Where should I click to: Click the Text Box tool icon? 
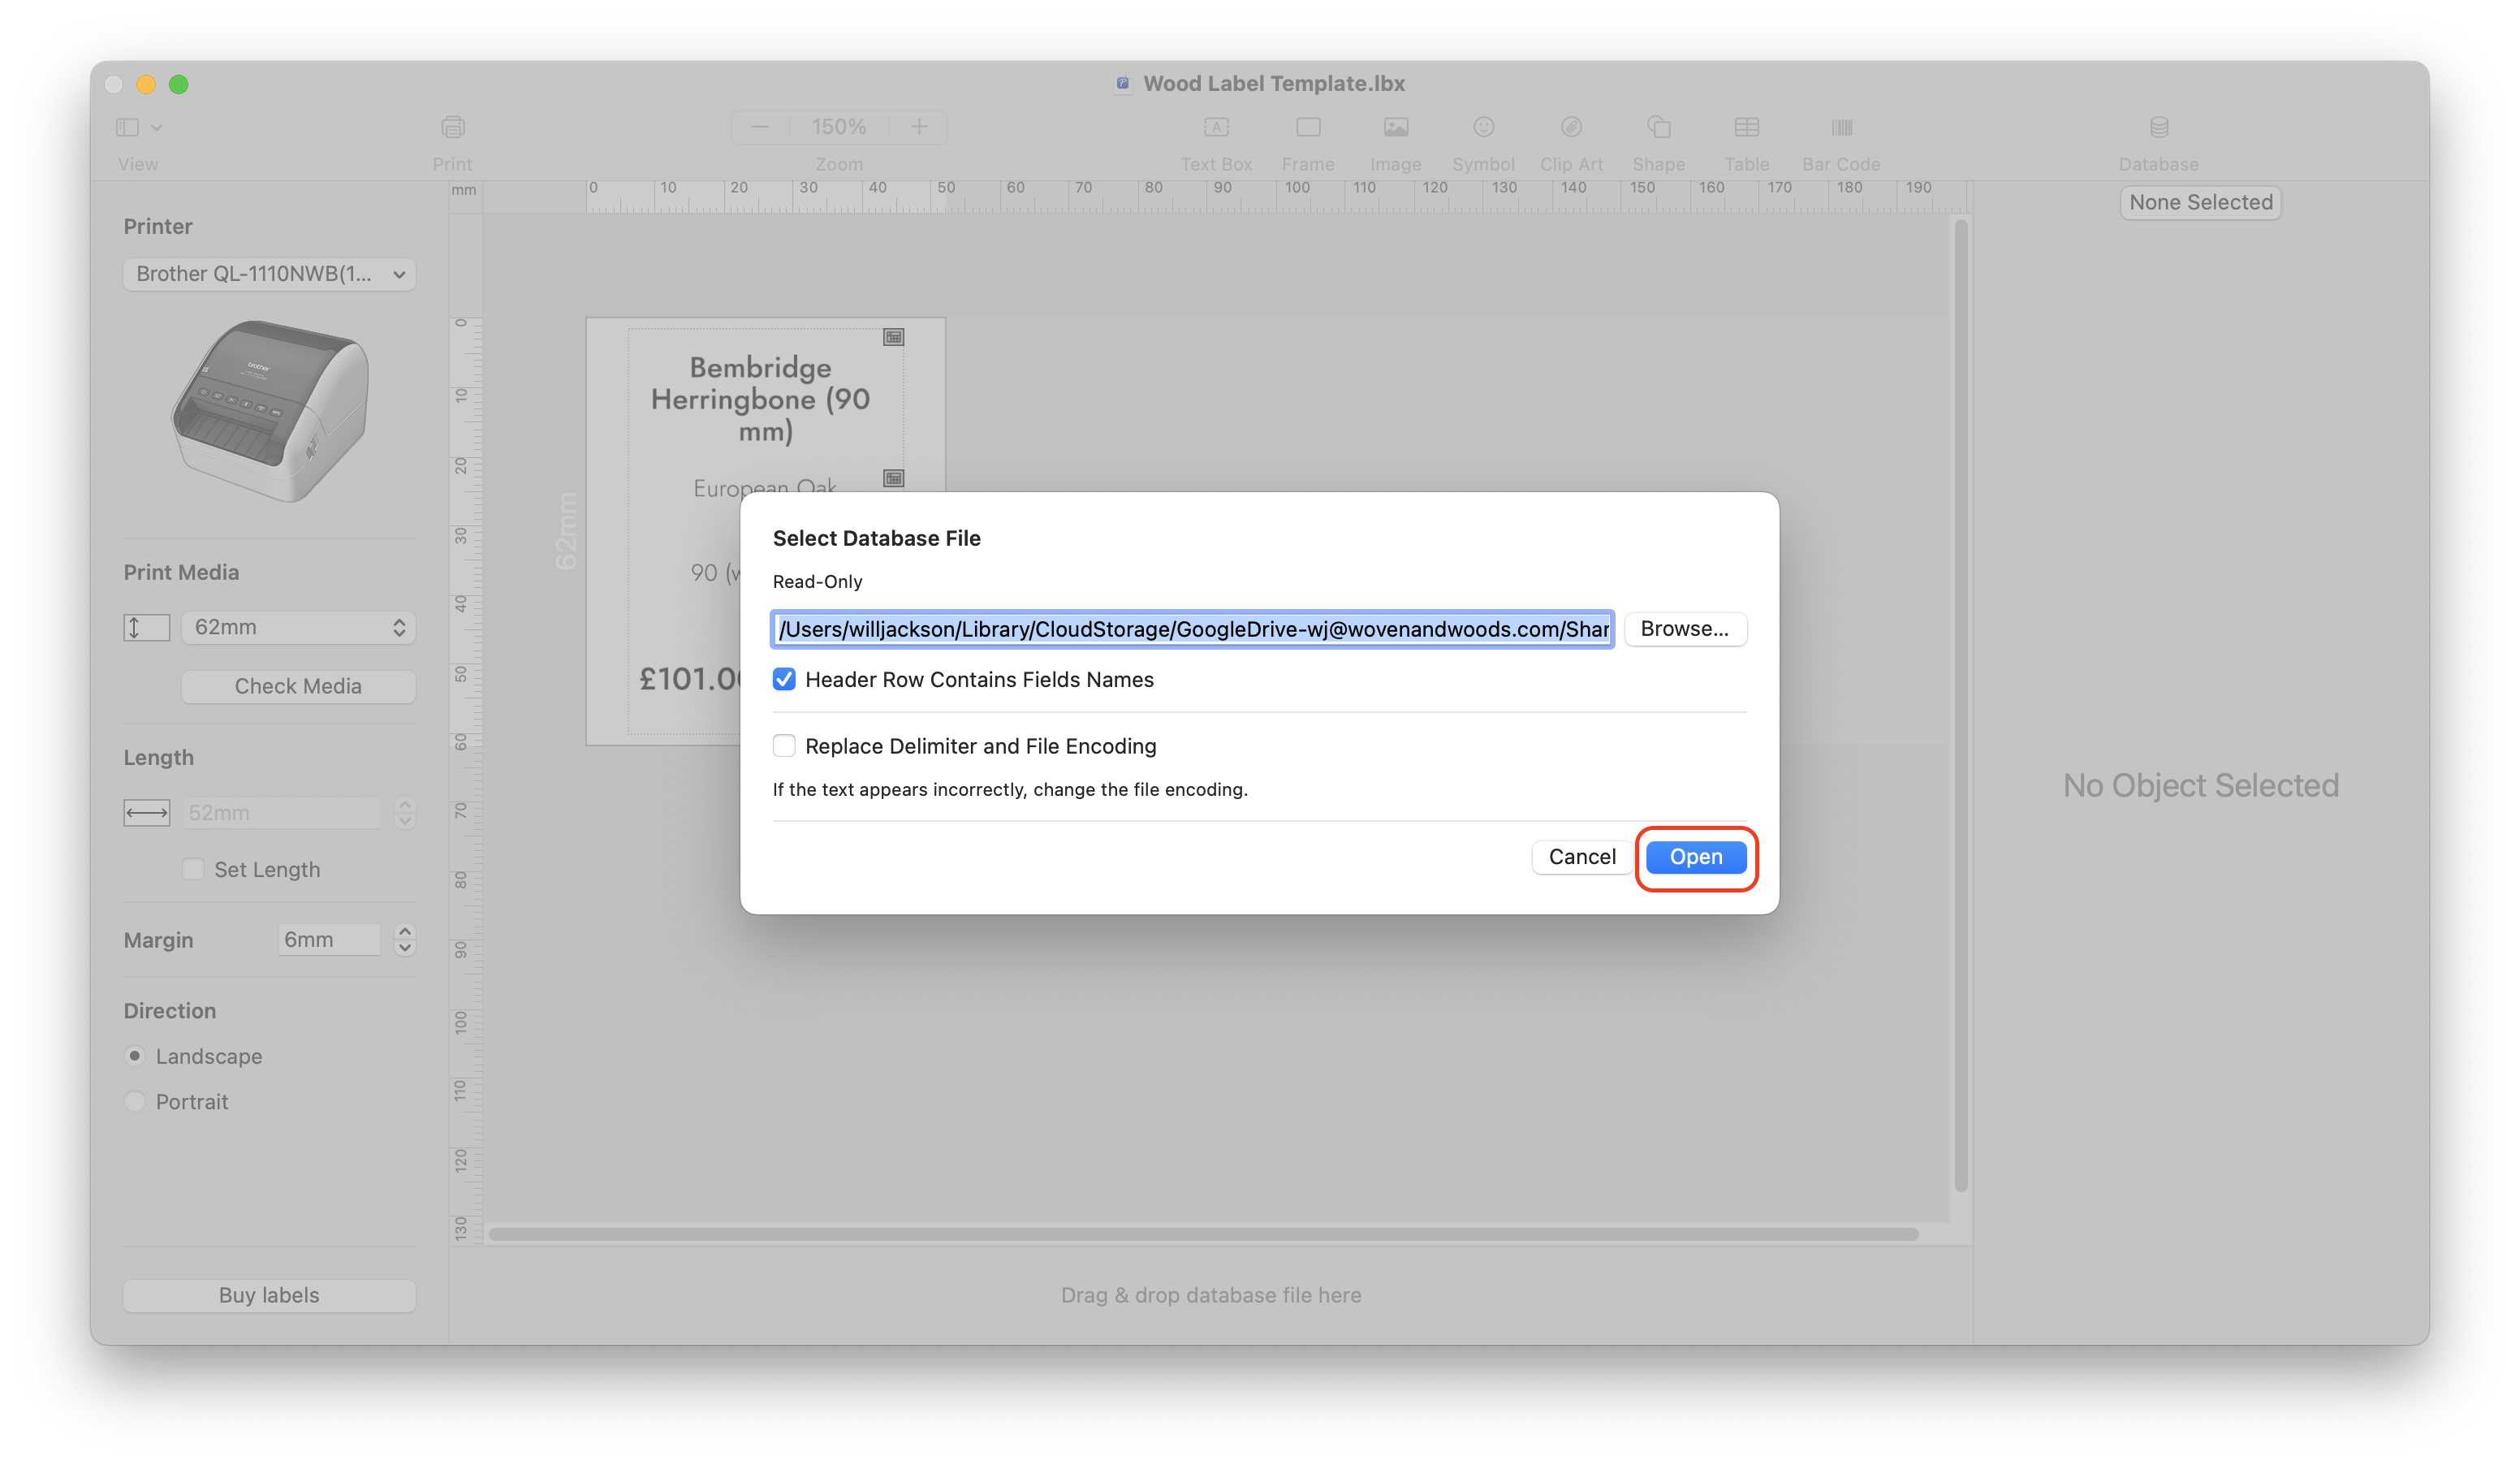pyautogui.click(x=1215, y=127)
